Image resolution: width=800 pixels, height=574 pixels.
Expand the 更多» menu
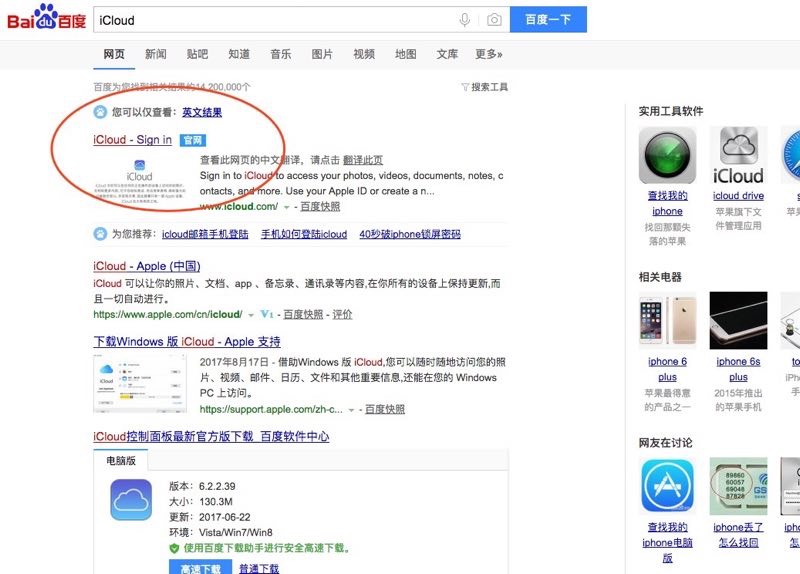click(x=489, y=54)
